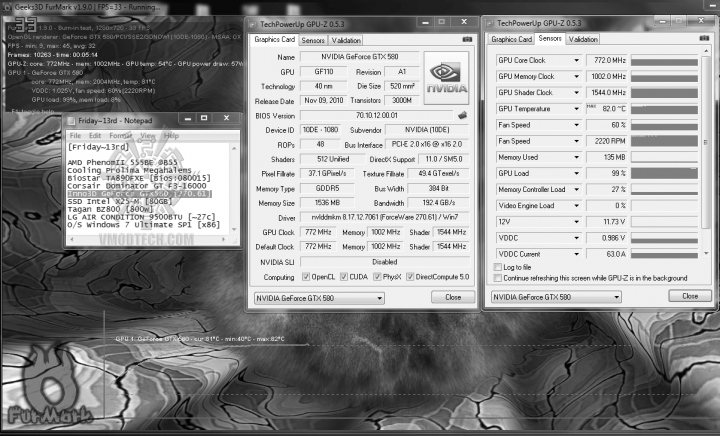Open the Memory Controller Load sensor dropdown

tap(576, 189)
